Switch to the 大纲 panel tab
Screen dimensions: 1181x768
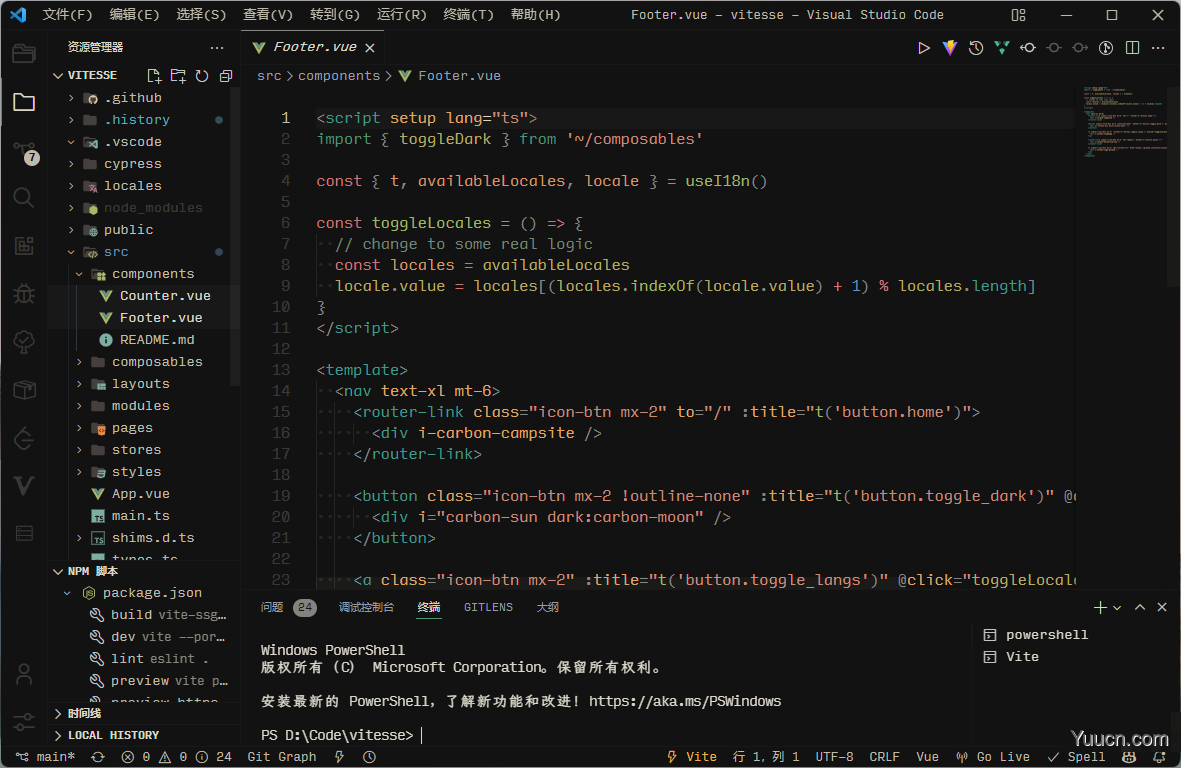pos(548,607)
